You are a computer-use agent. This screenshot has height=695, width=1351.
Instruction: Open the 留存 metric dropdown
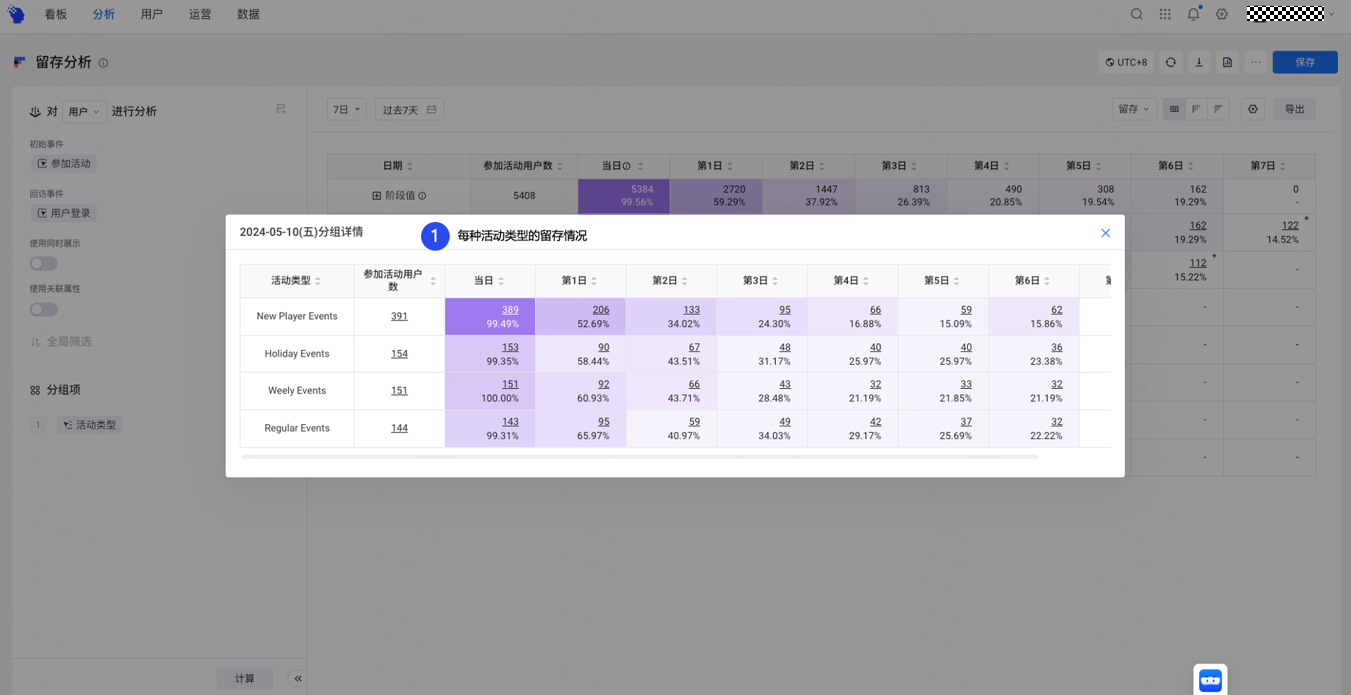click(x=1134, y=109)
